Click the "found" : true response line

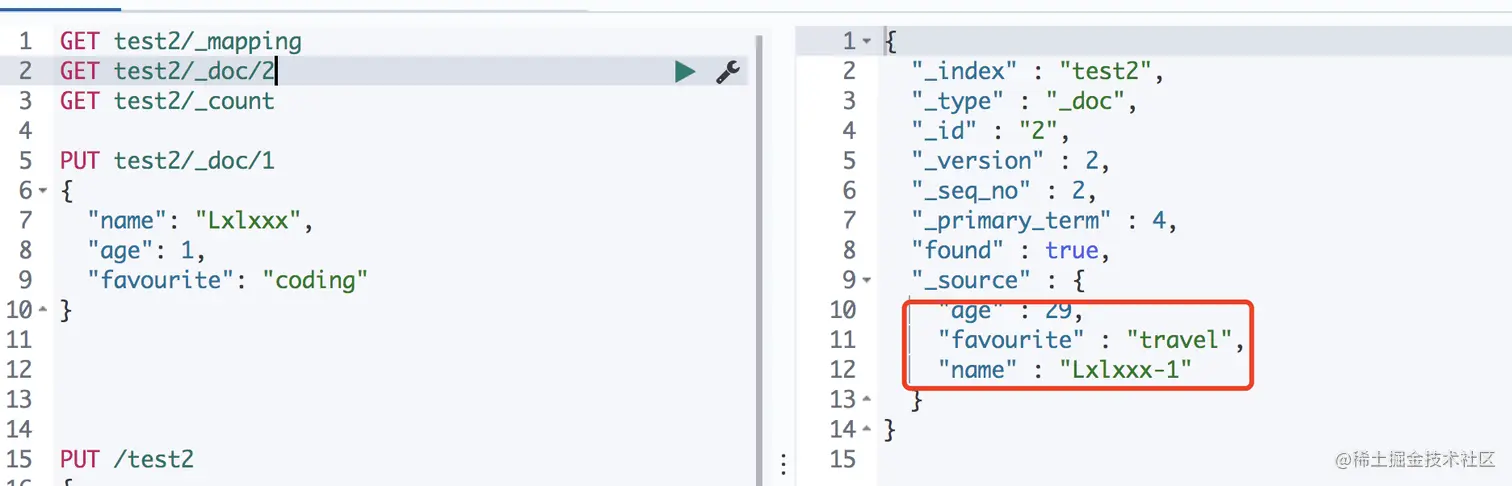pos(1011,250)
